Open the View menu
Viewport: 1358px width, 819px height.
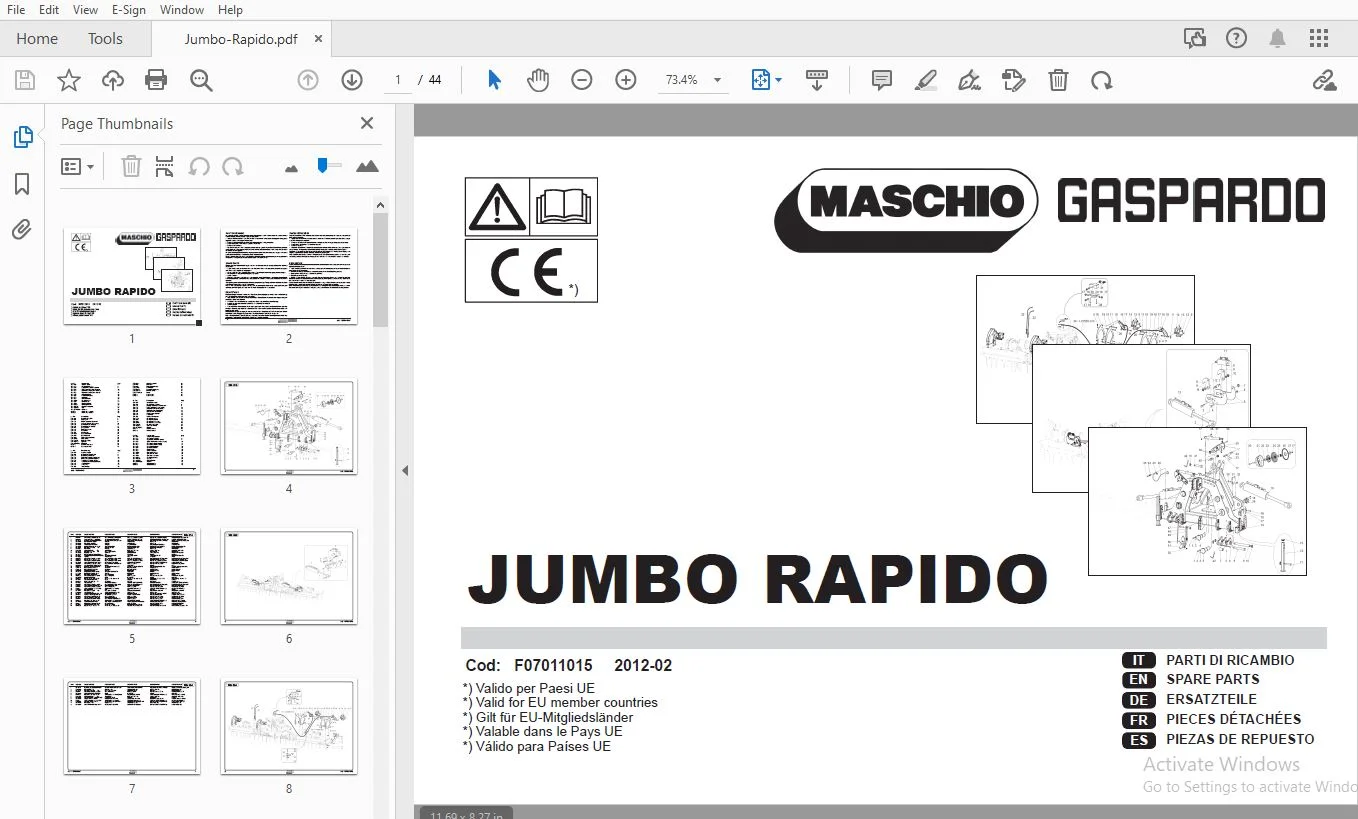point(86,10)
